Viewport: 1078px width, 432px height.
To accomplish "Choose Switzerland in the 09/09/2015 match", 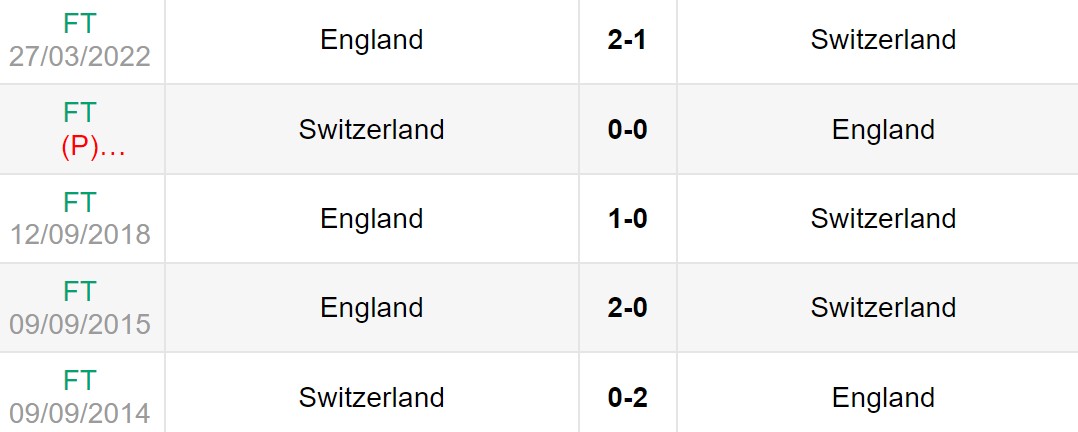I will click(883, 308).
